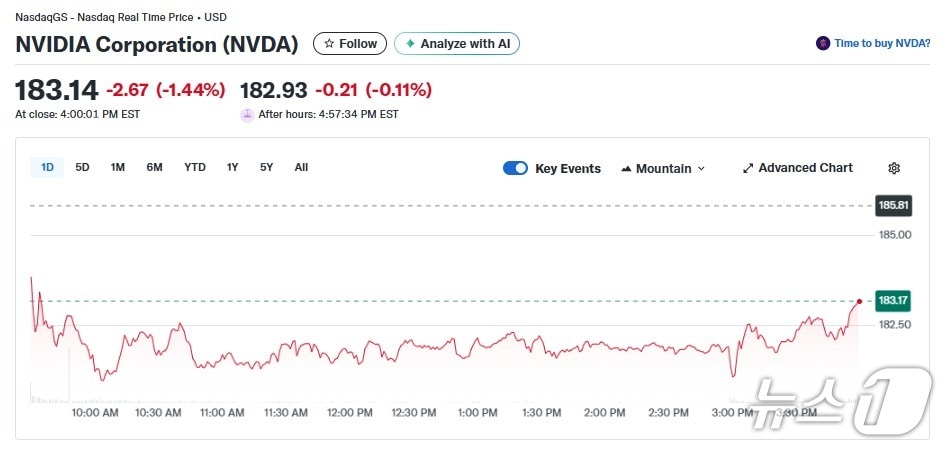
Task: Select the 1Y range tab
Action: (x=232, y=167)
